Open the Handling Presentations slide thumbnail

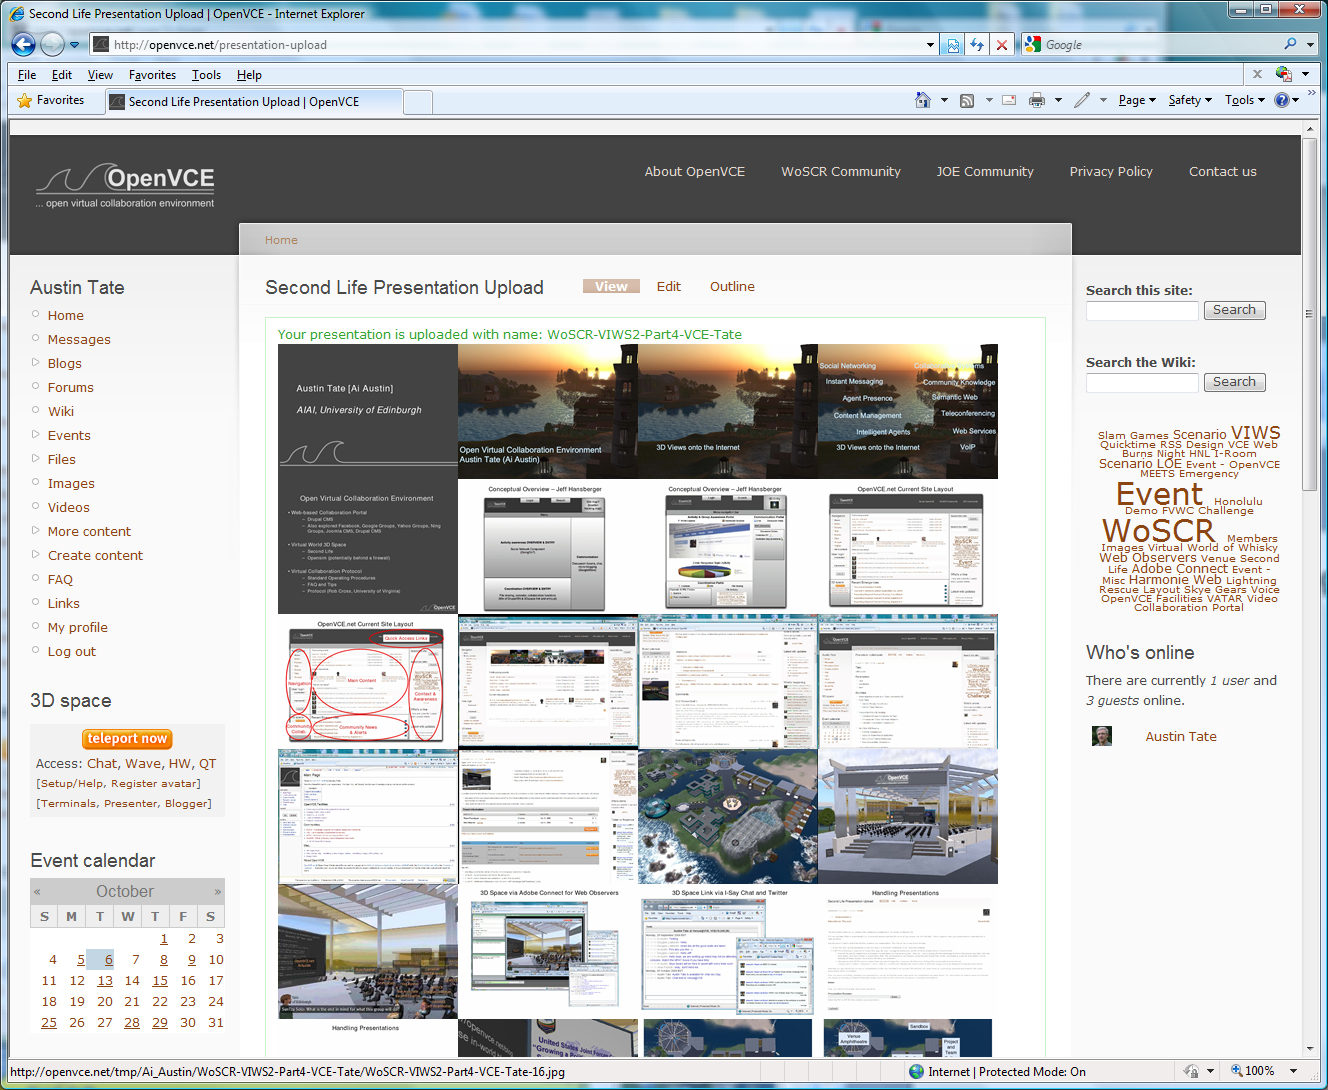pos(908,951)
